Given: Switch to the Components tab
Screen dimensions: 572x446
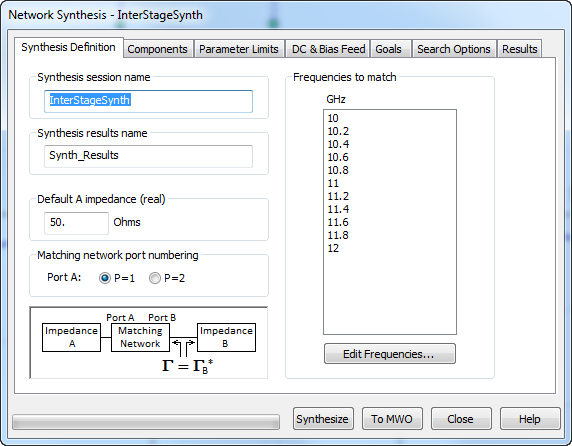Looking at the screenshot, I should 157,49.
